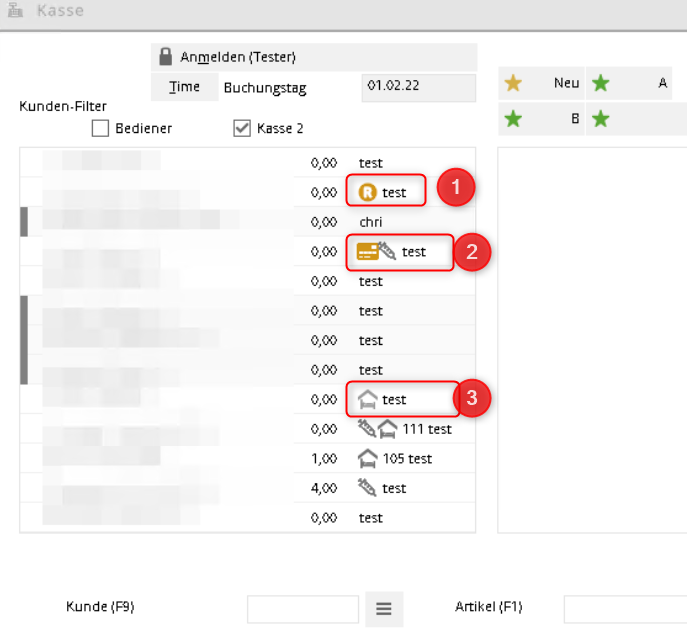Click the Artikel (F1) input field

pyautogui.click(x=625, y=609)
